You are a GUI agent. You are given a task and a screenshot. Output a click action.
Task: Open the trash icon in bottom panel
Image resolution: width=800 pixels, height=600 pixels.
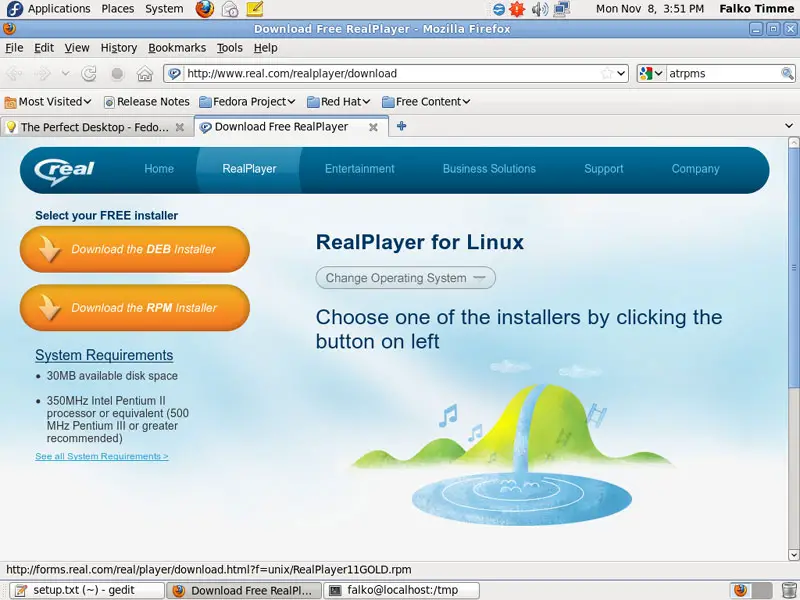[789, 590]
